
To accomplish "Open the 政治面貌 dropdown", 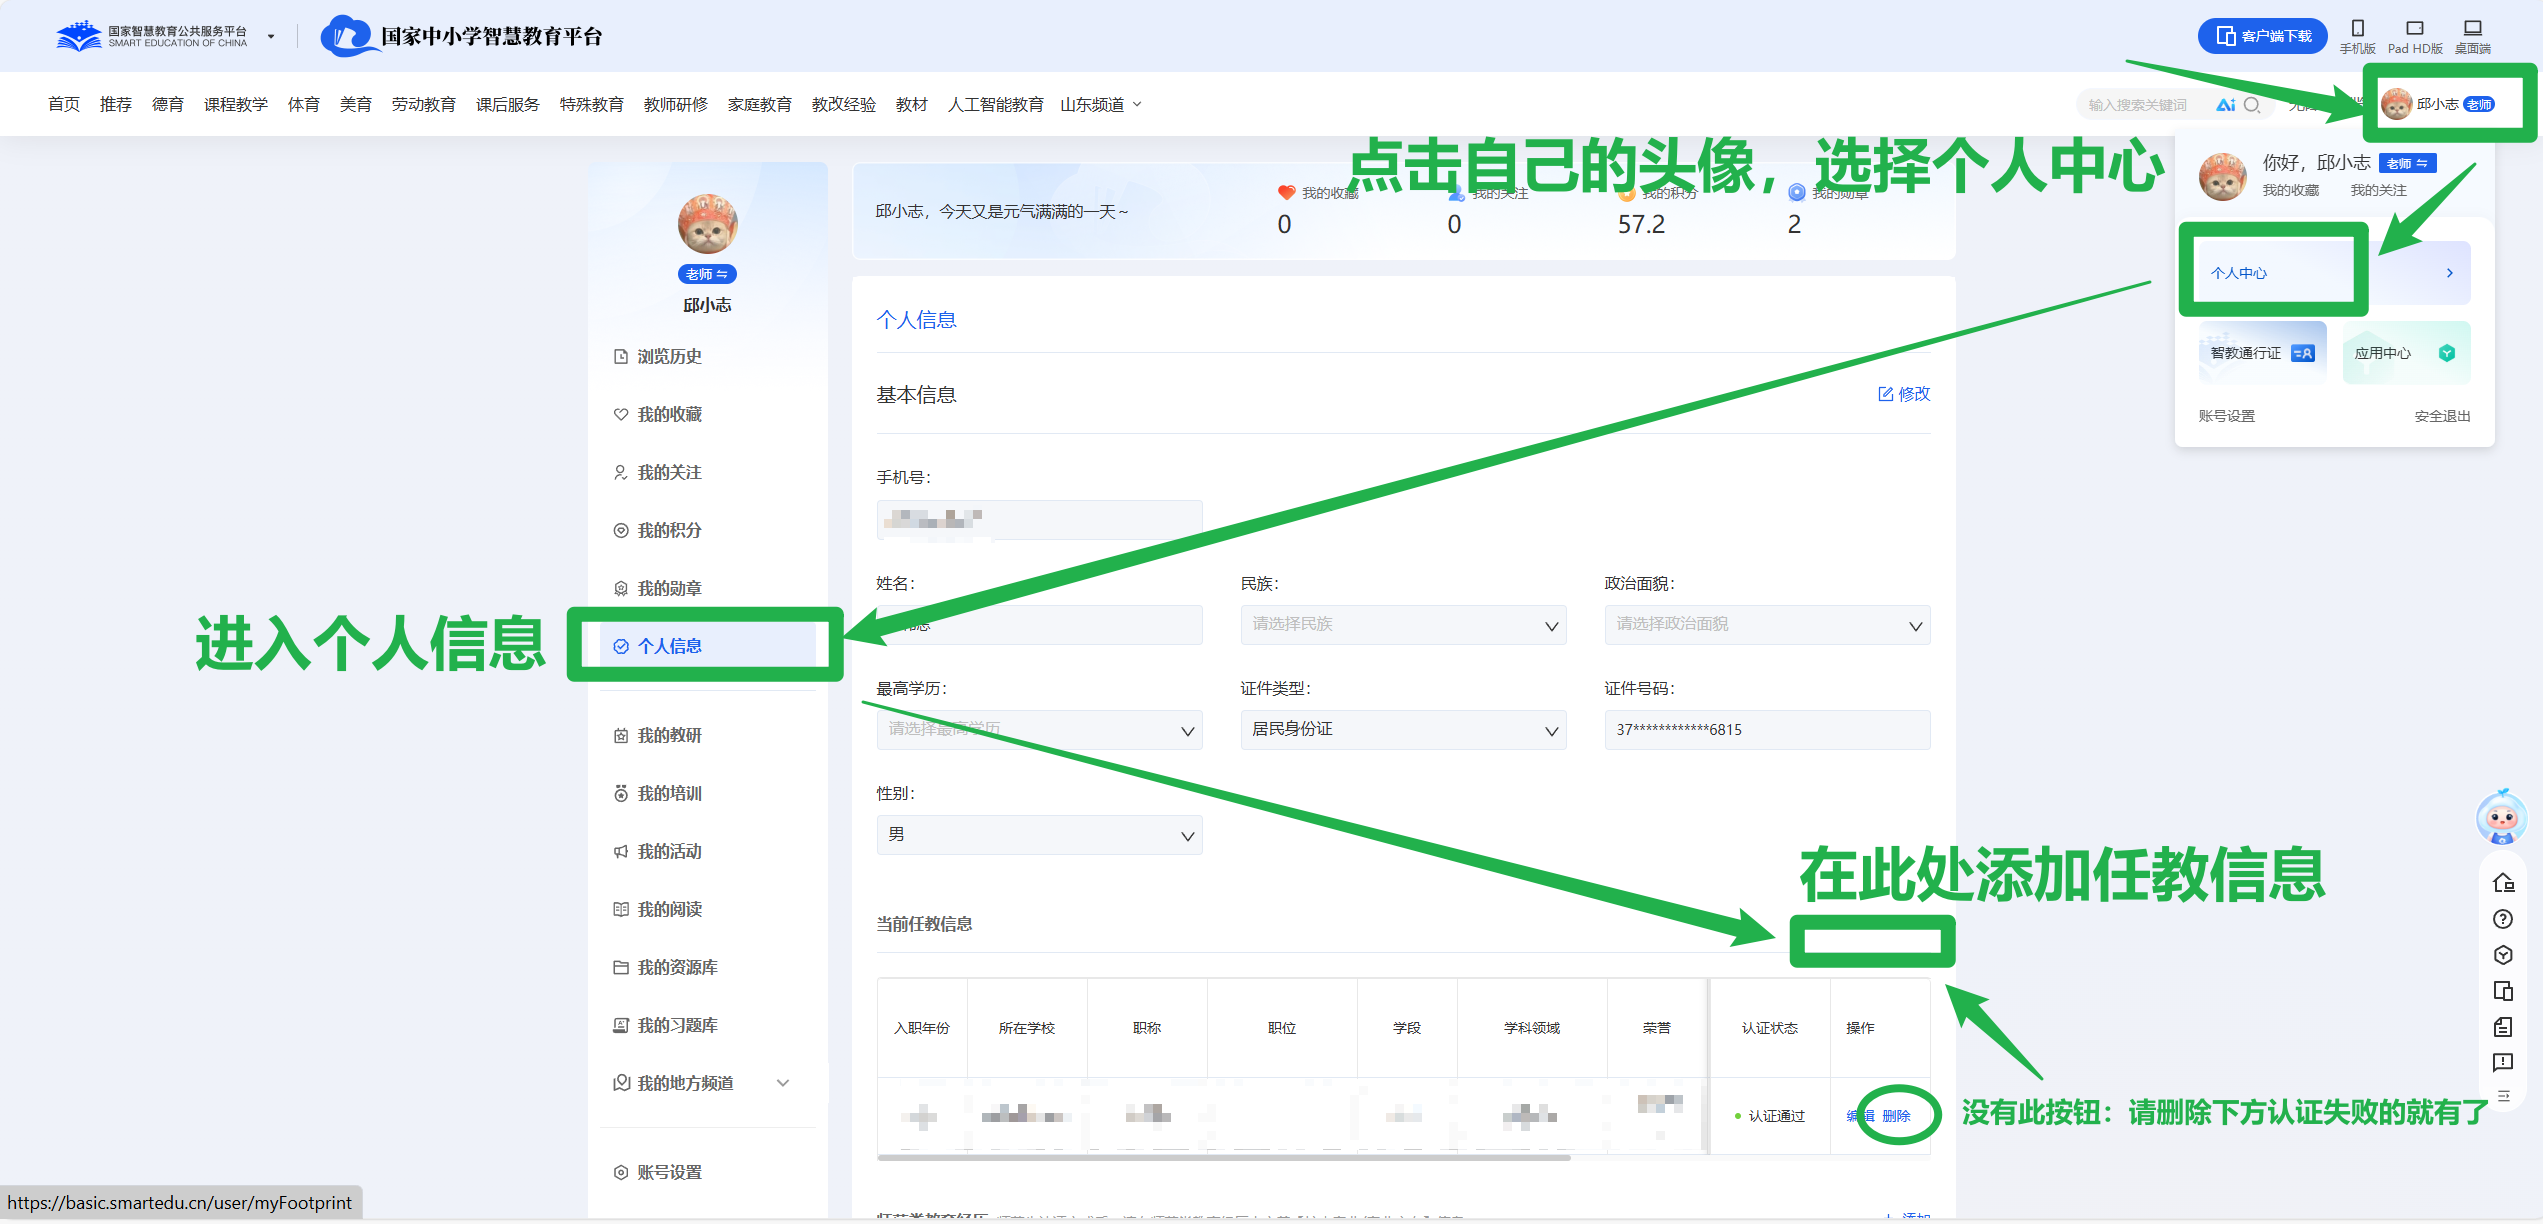I will tap(1766, 625).
